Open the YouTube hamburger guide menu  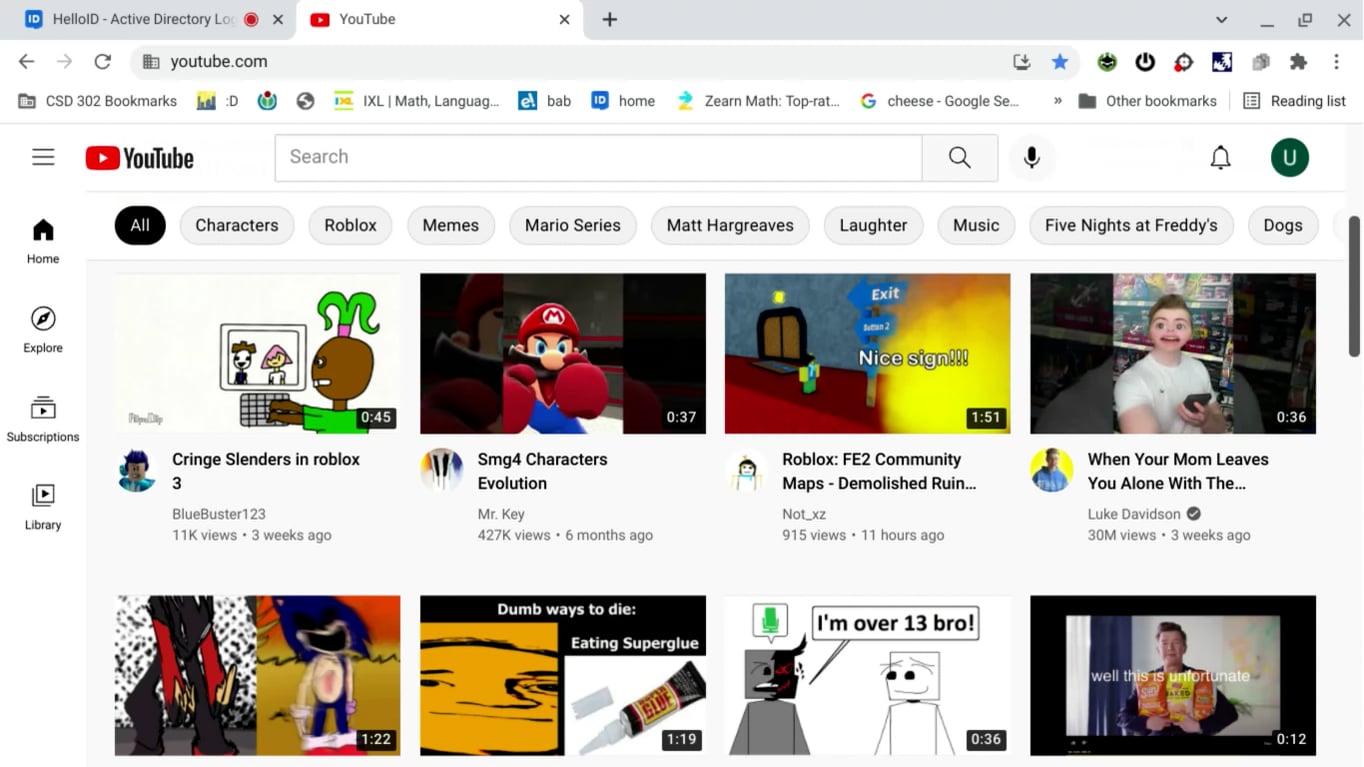coord(43,157)
